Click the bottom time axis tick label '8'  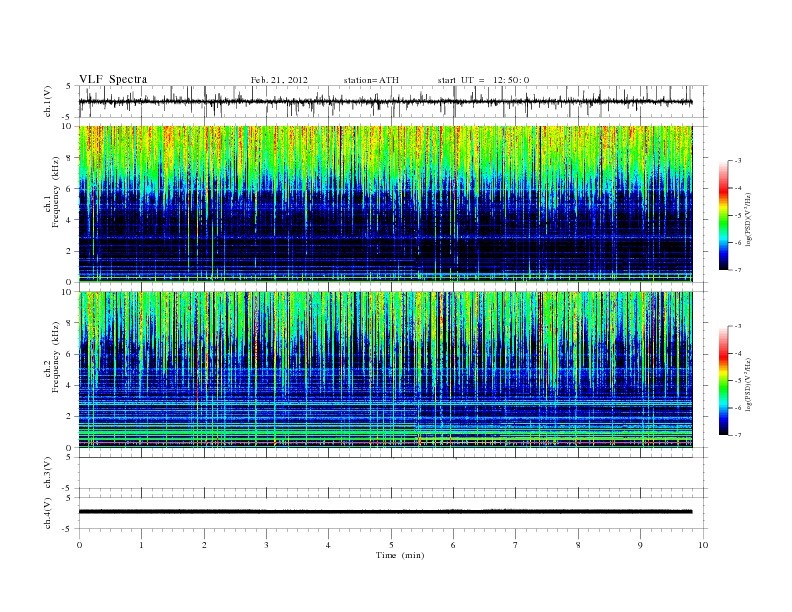(578, 545)
